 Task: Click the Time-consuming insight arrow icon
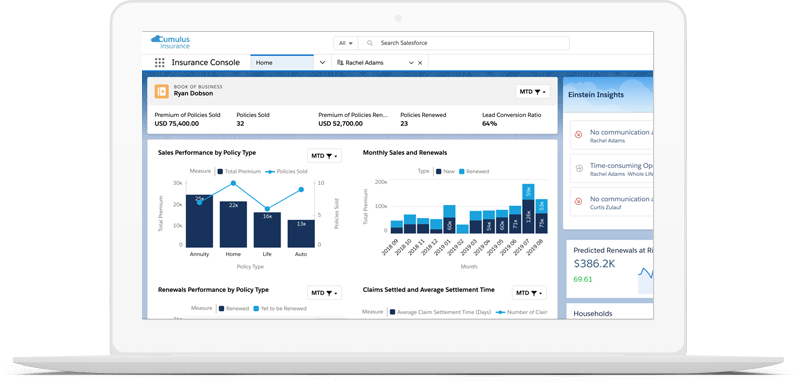pos(578,168)
